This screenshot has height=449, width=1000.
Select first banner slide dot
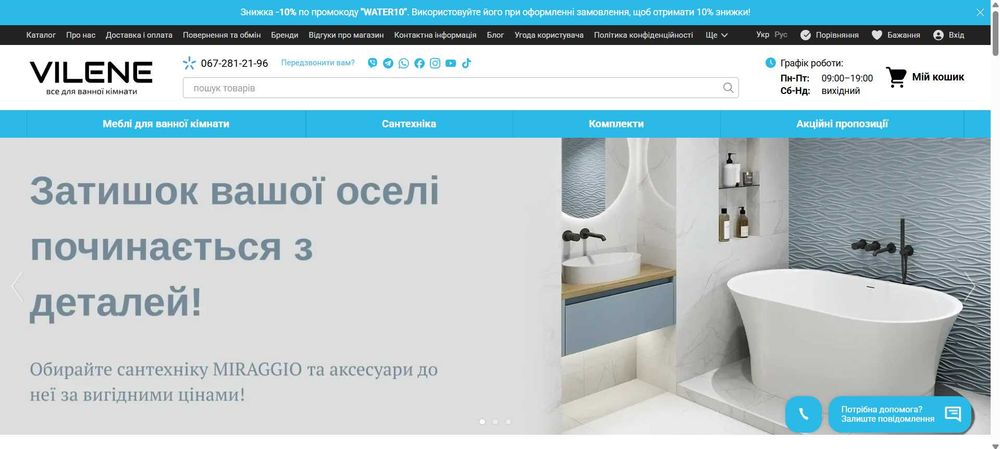pyautogui.click(x=482, y=422)
